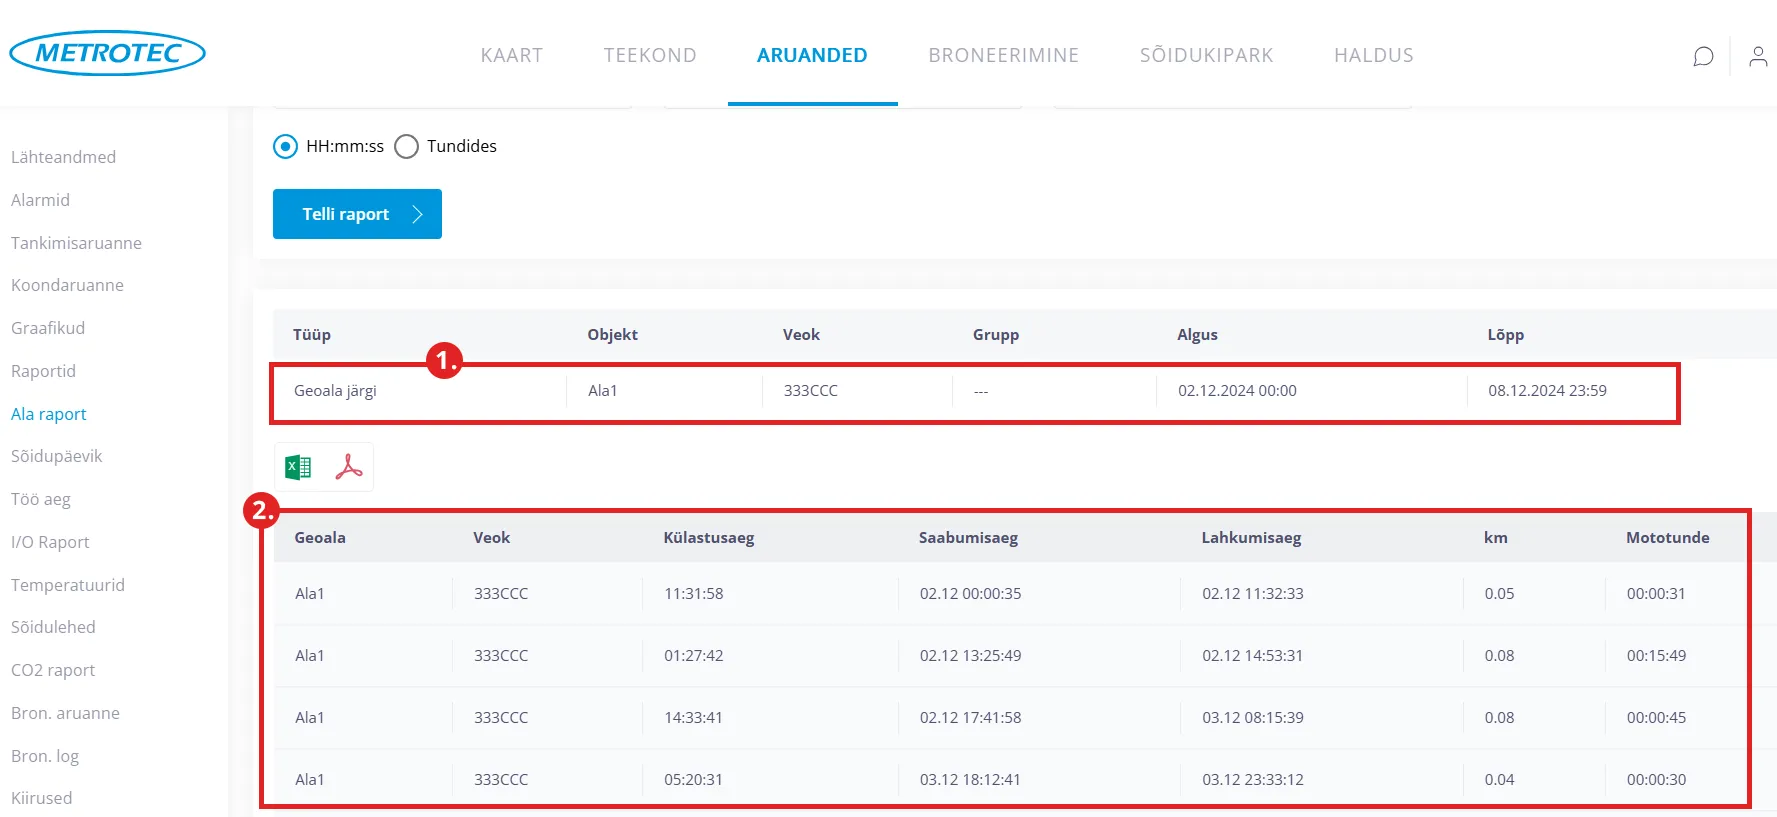1777x817 pixels.
Task: Click the Metrotec logo
Action: point(107,53)
